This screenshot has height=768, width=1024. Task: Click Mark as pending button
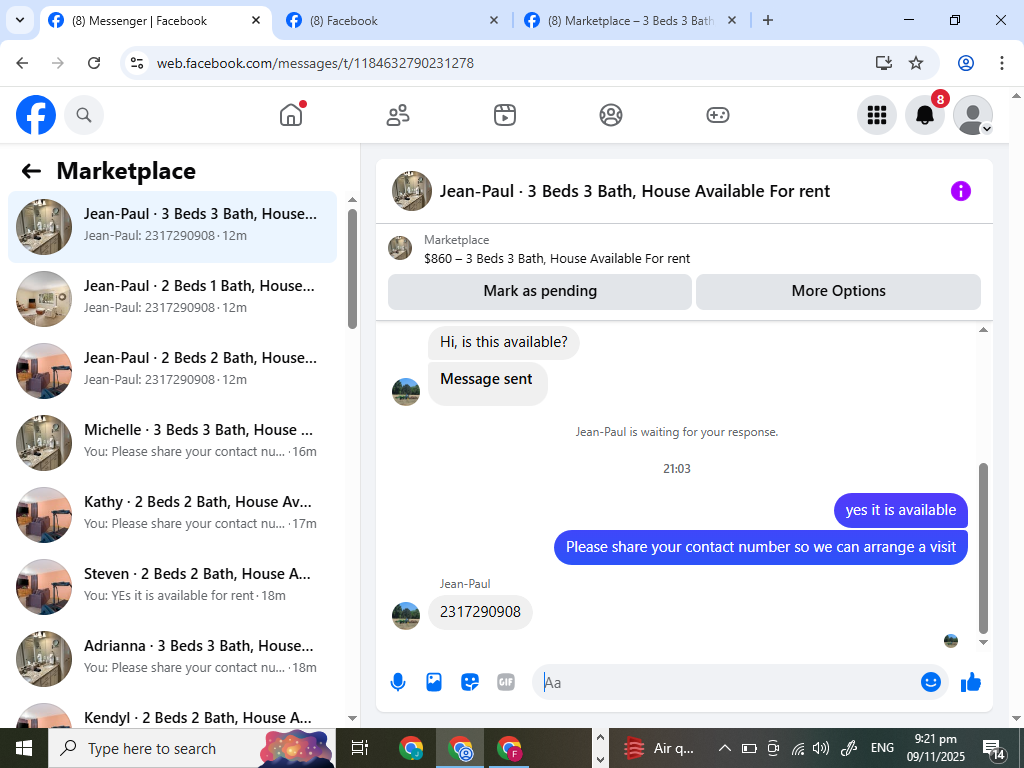tap(540, 291)
